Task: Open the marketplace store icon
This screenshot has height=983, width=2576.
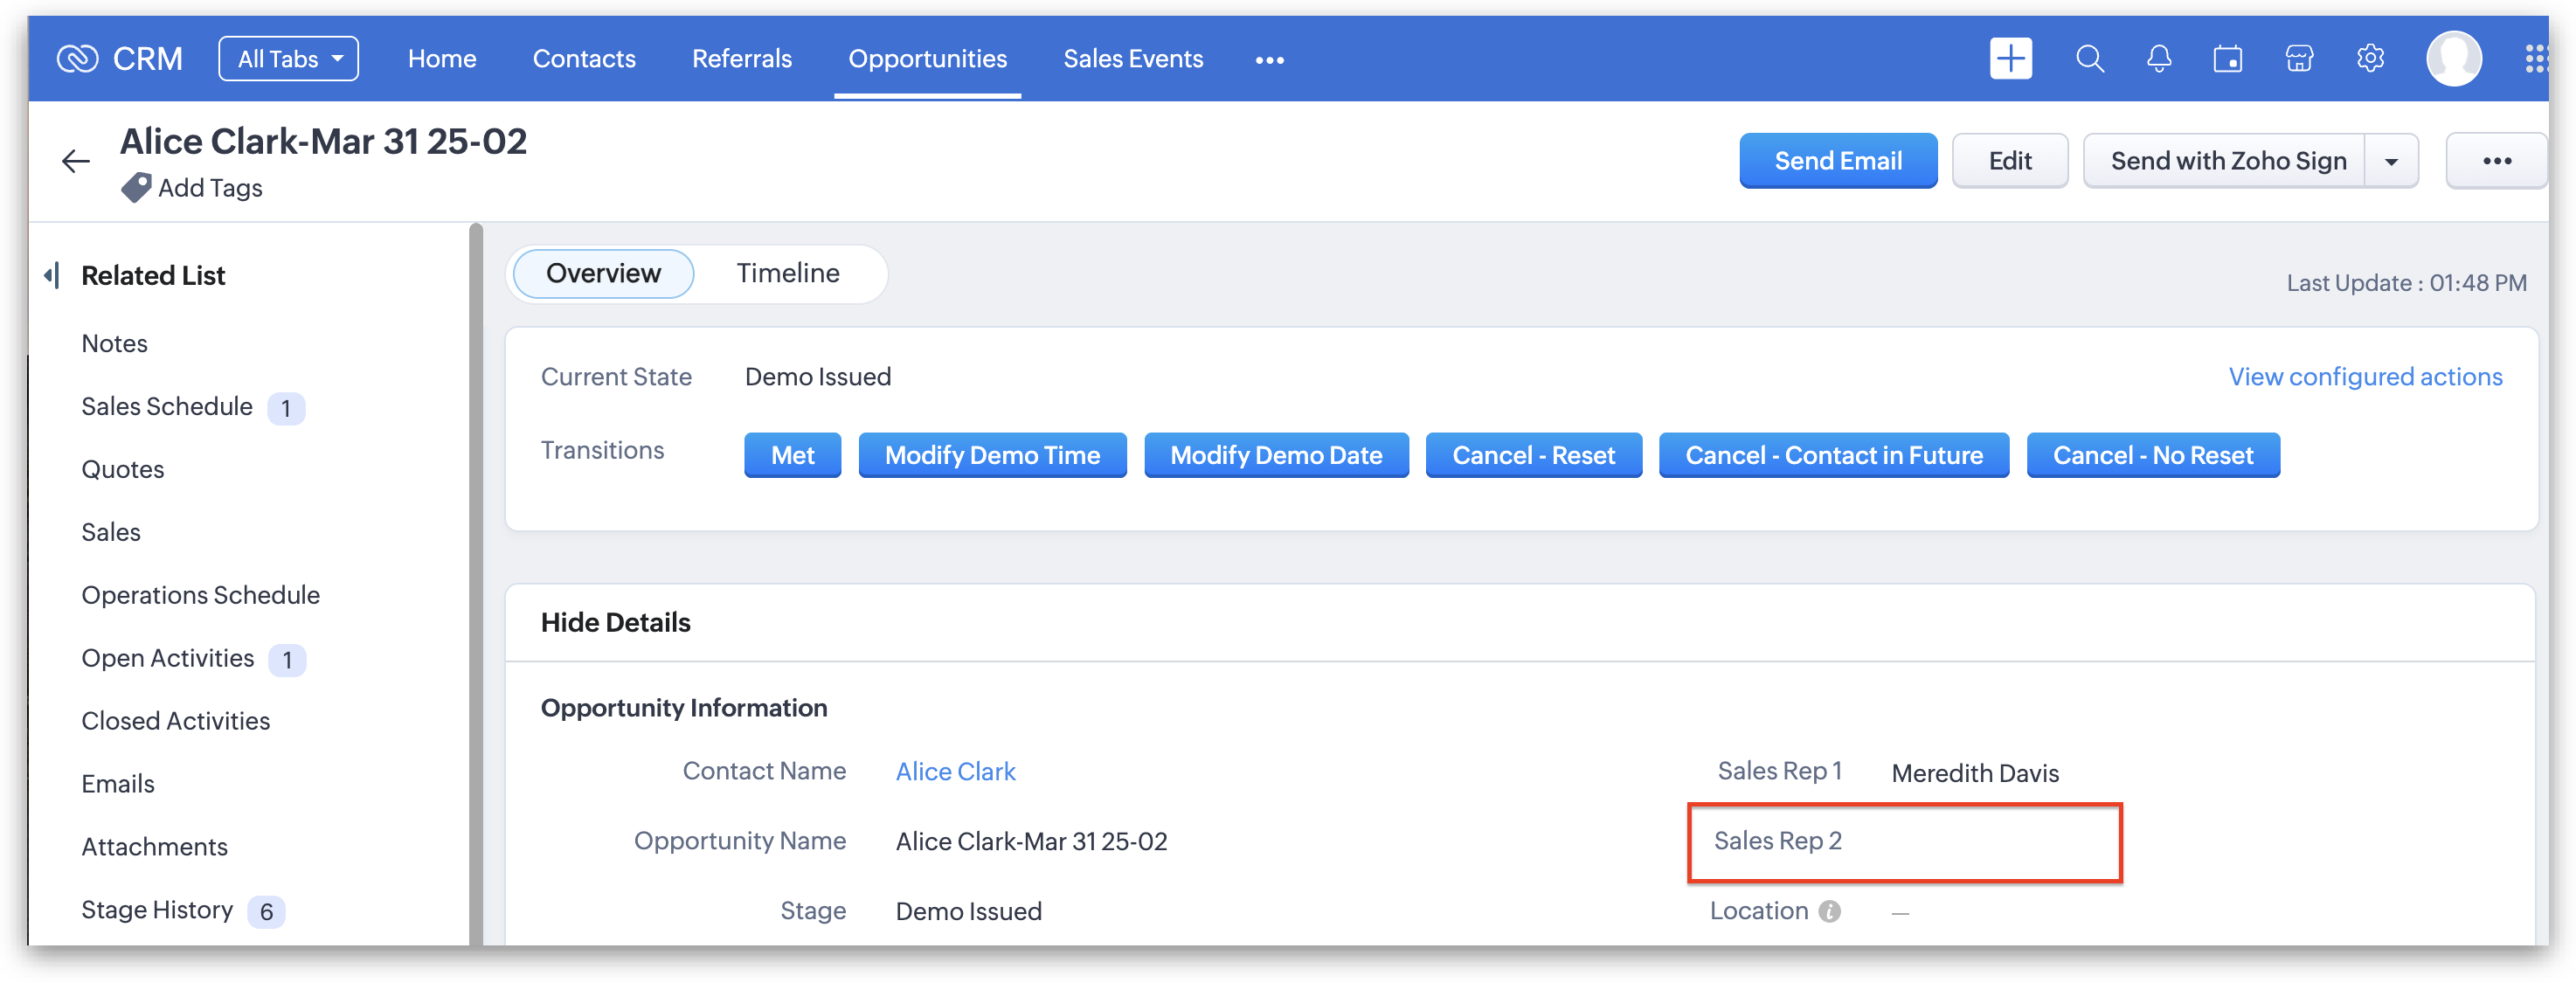Action: click(x=2298, y=59)
